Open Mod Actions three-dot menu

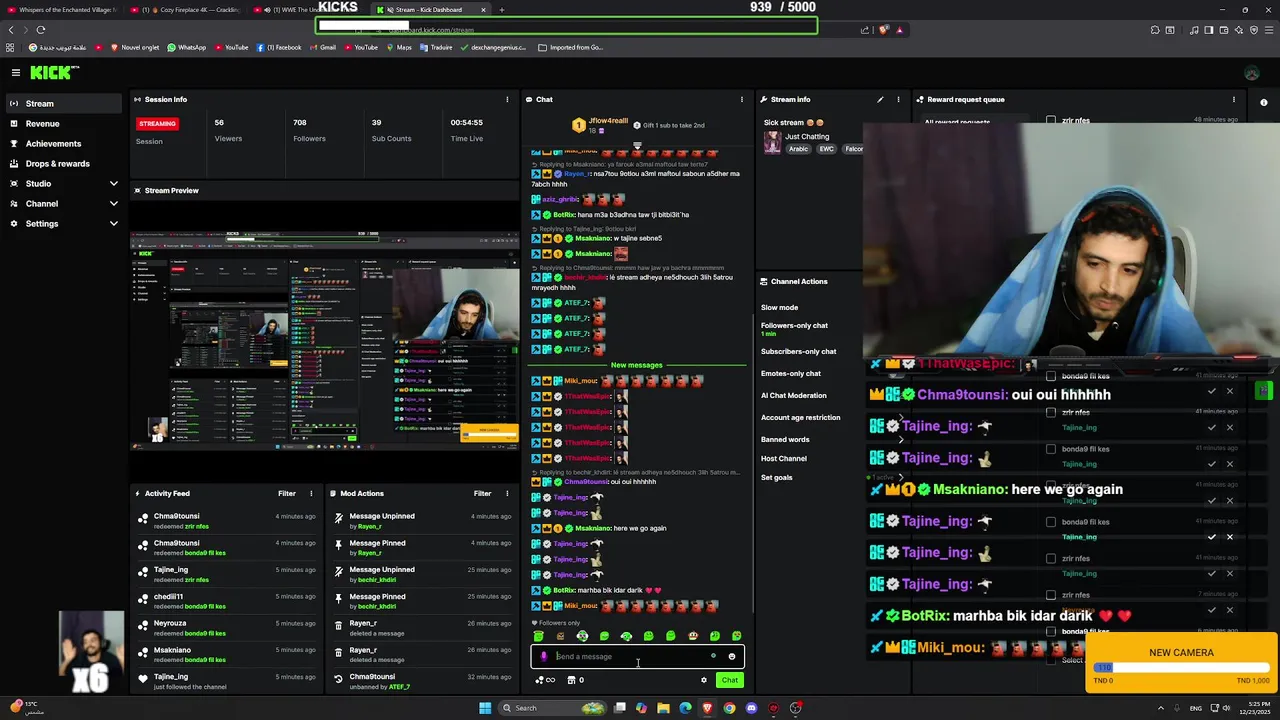pos(507,493)
